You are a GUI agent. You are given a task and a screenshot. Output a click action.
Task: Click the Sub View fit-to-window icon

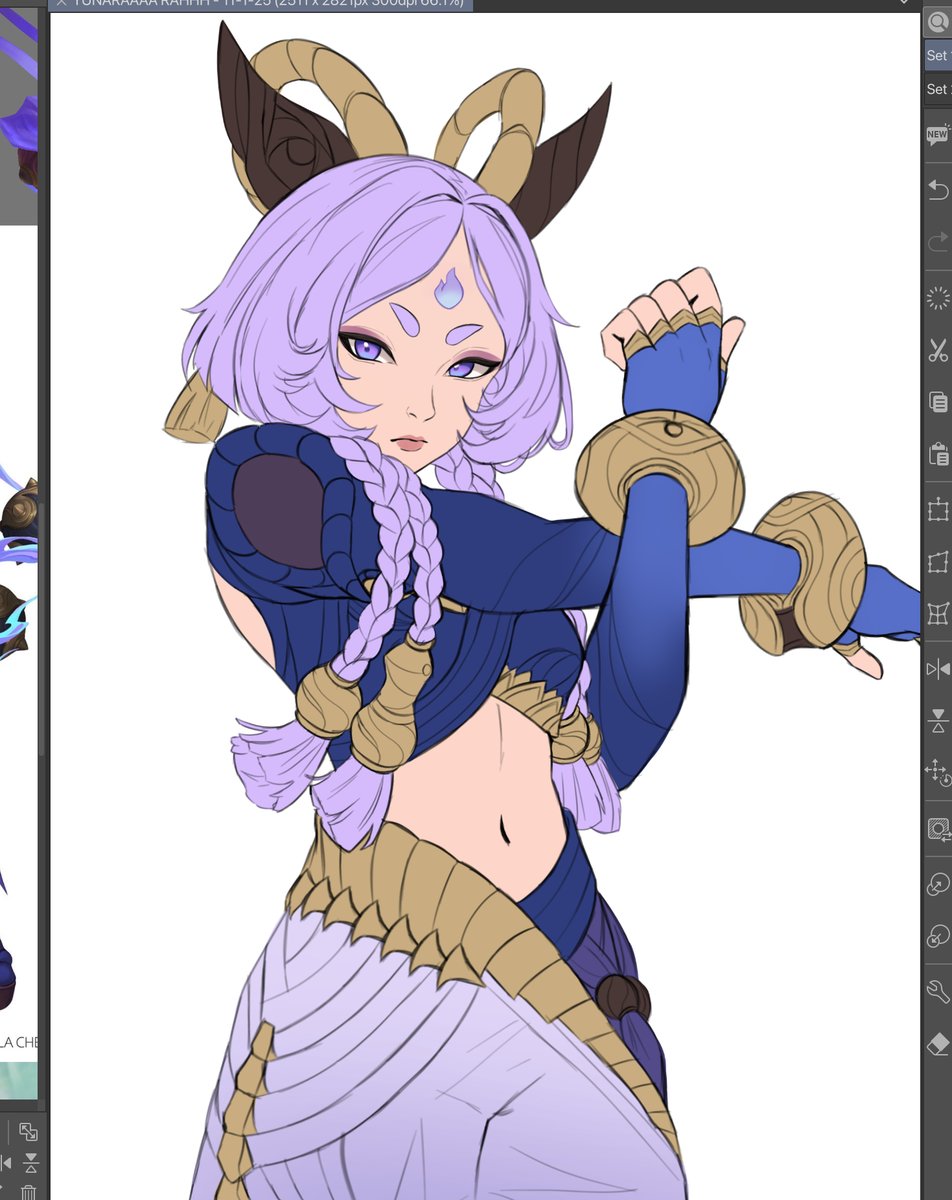(28, 1132)
